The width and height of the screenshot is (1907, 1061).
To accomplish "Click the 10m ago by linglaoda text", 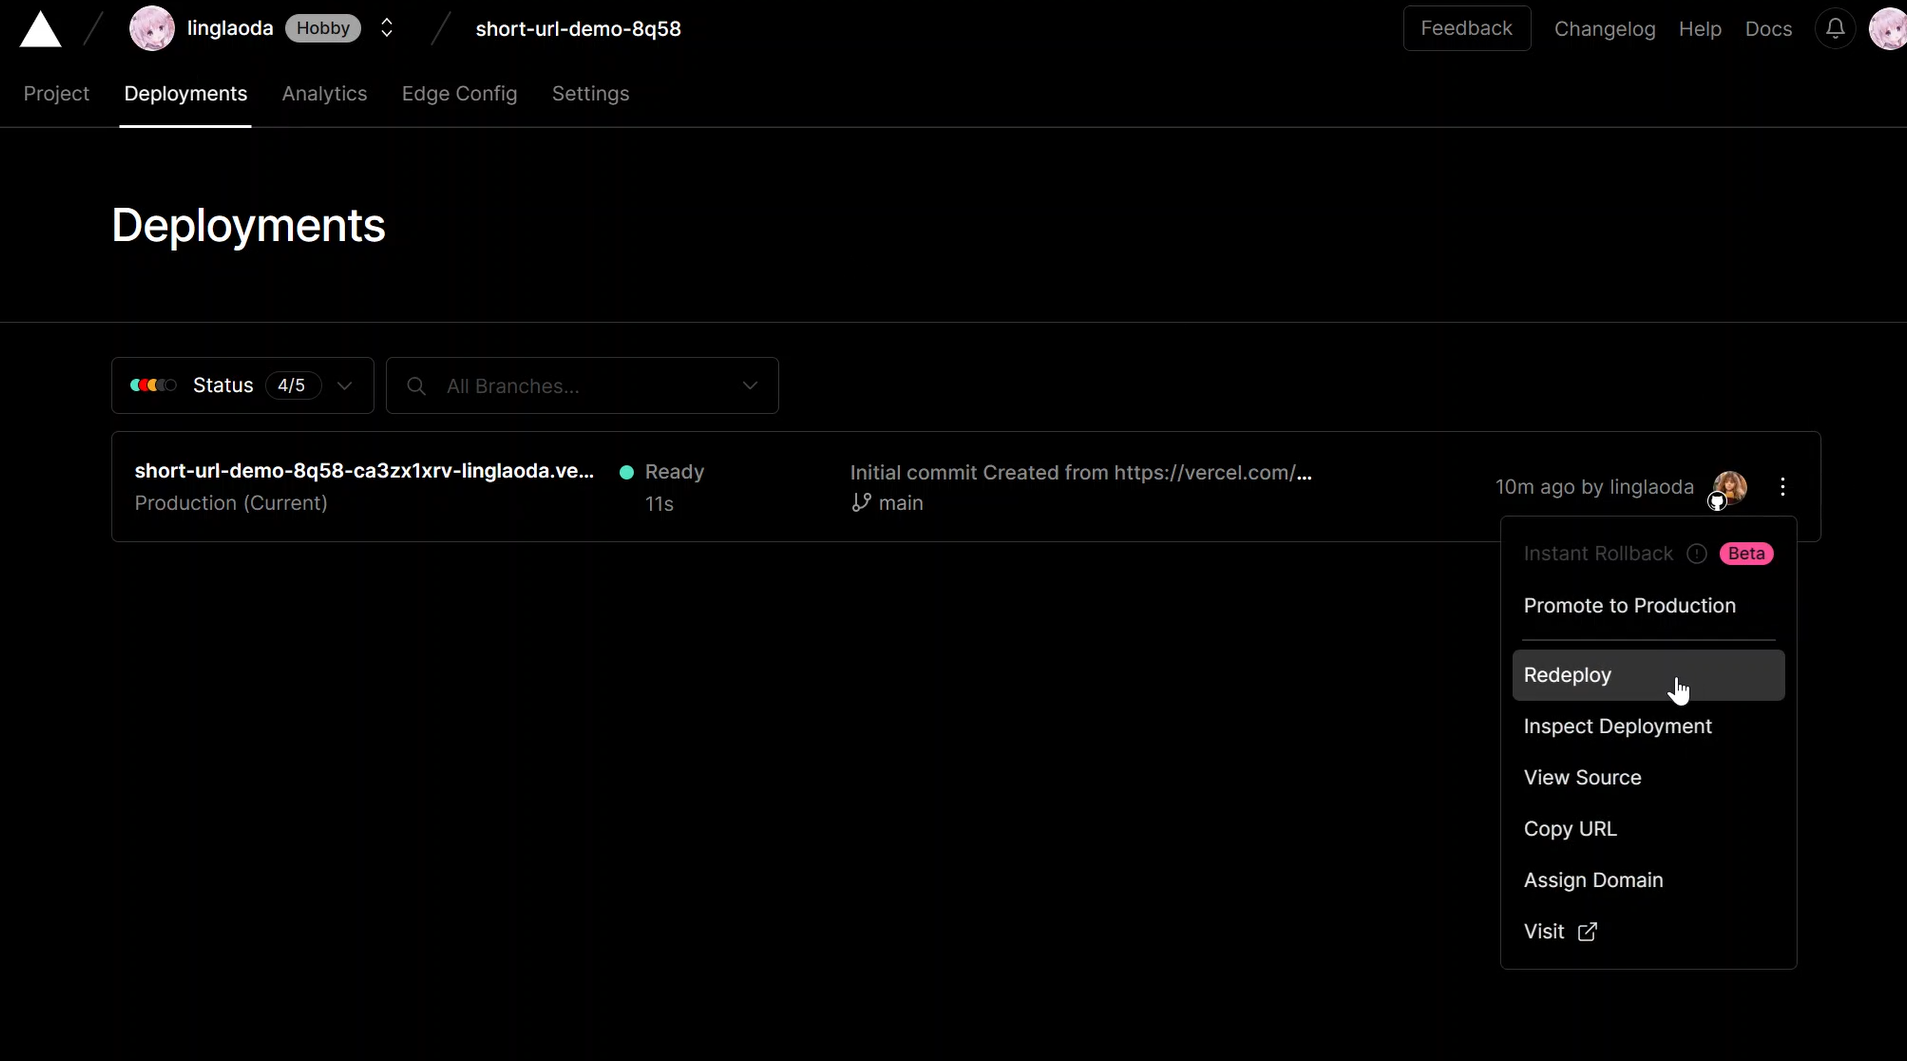I will pyautogui.click(x=1594, y=487).
